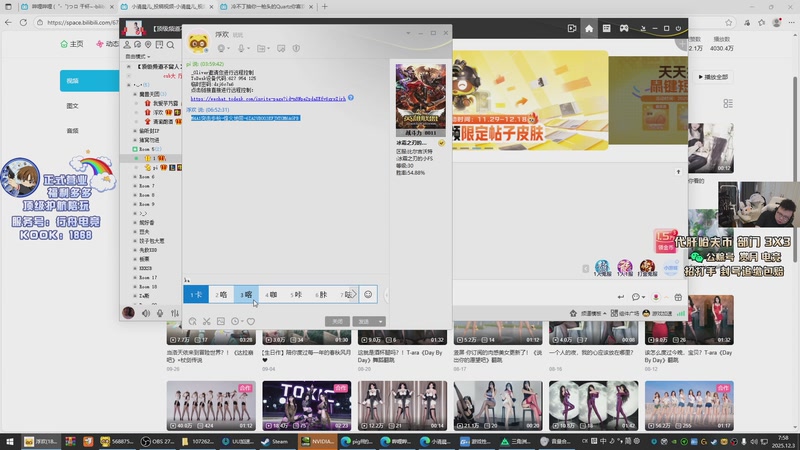
Task: Switch to the third browser tab
Action: coord(267,7)
